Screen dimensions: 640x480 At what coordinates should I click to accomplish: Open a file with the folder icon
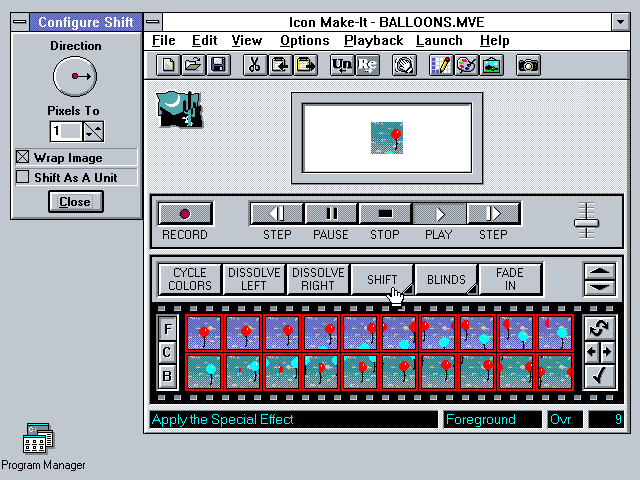tap(193, 65)
